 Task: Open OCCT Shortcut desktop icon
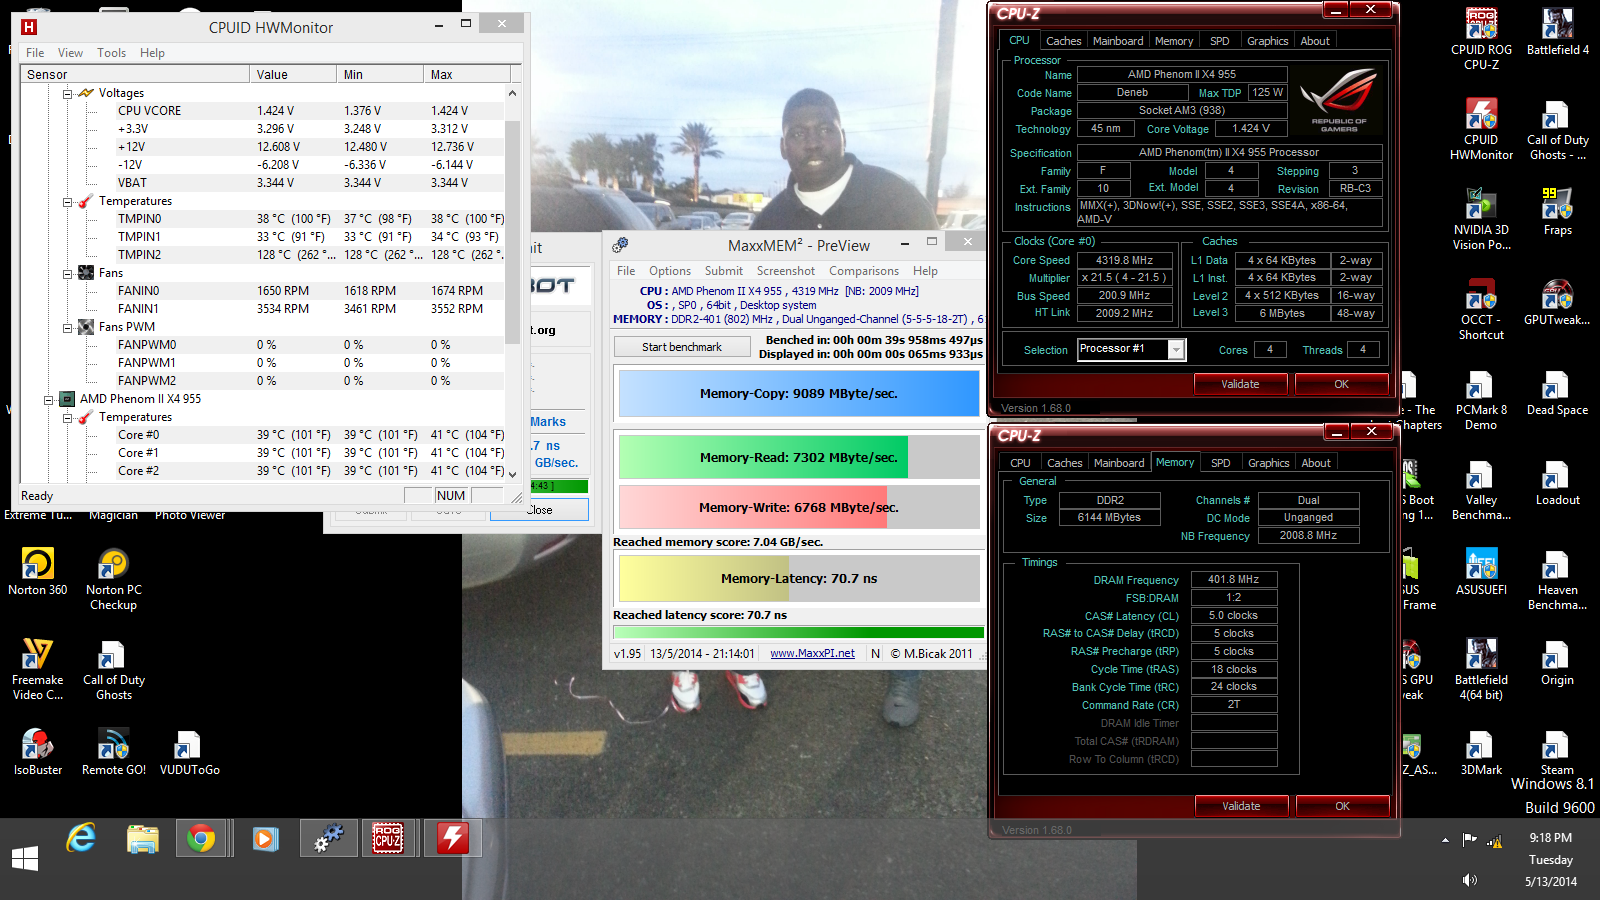point(1481,308)
